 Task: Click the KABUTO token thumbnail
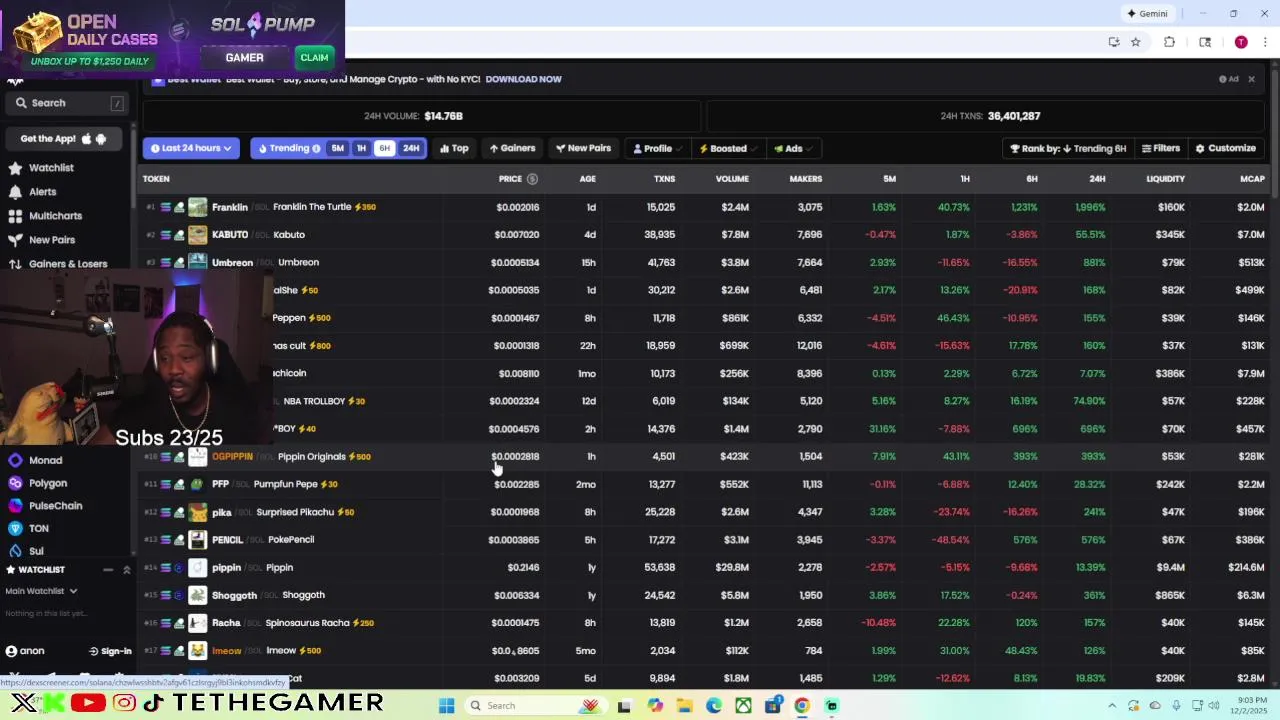[x=197, y=235]
